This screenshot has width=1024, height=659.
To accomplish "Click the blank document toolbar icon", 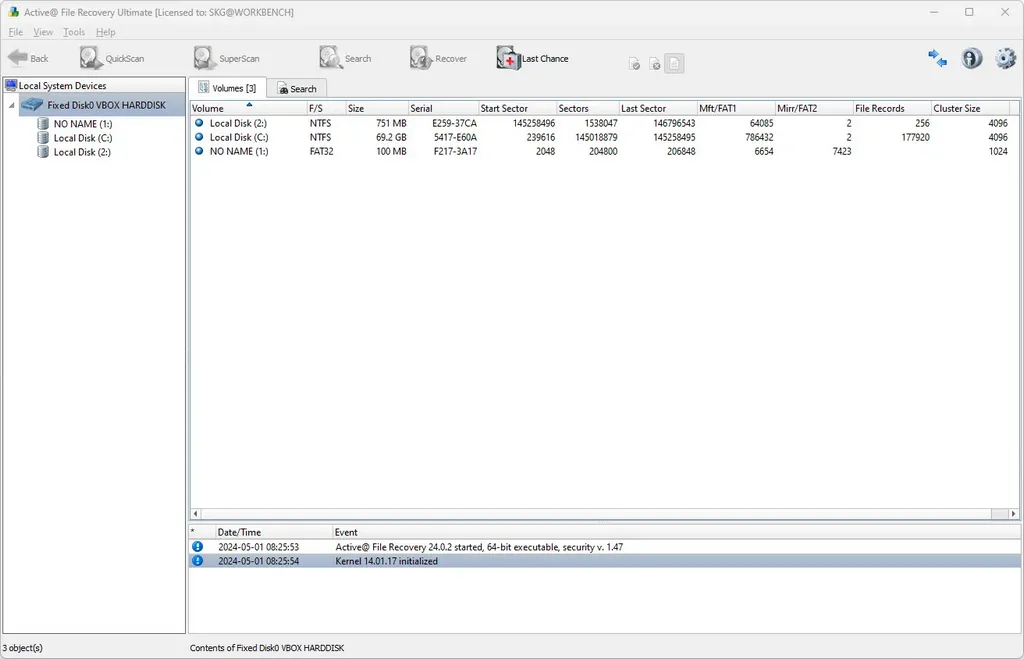I will (675, 63).
